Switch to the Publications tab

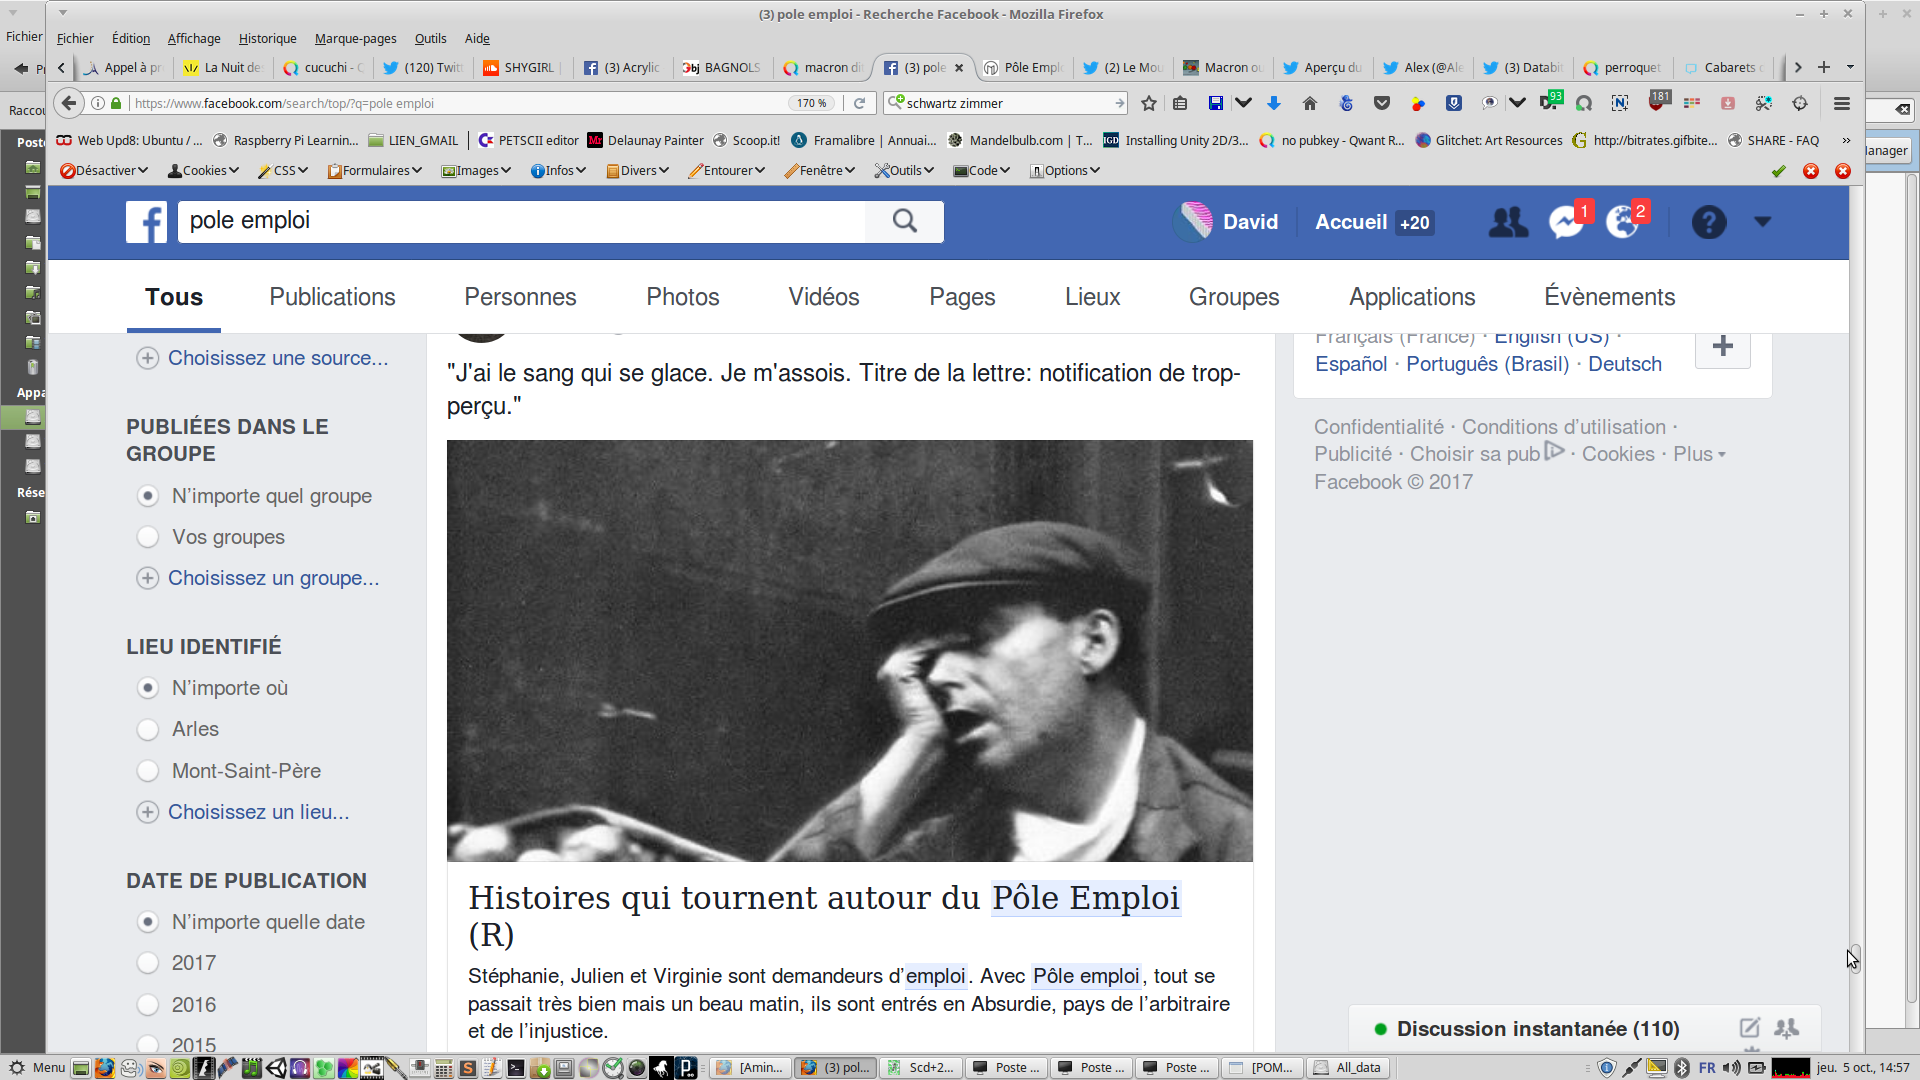[332, 297]
